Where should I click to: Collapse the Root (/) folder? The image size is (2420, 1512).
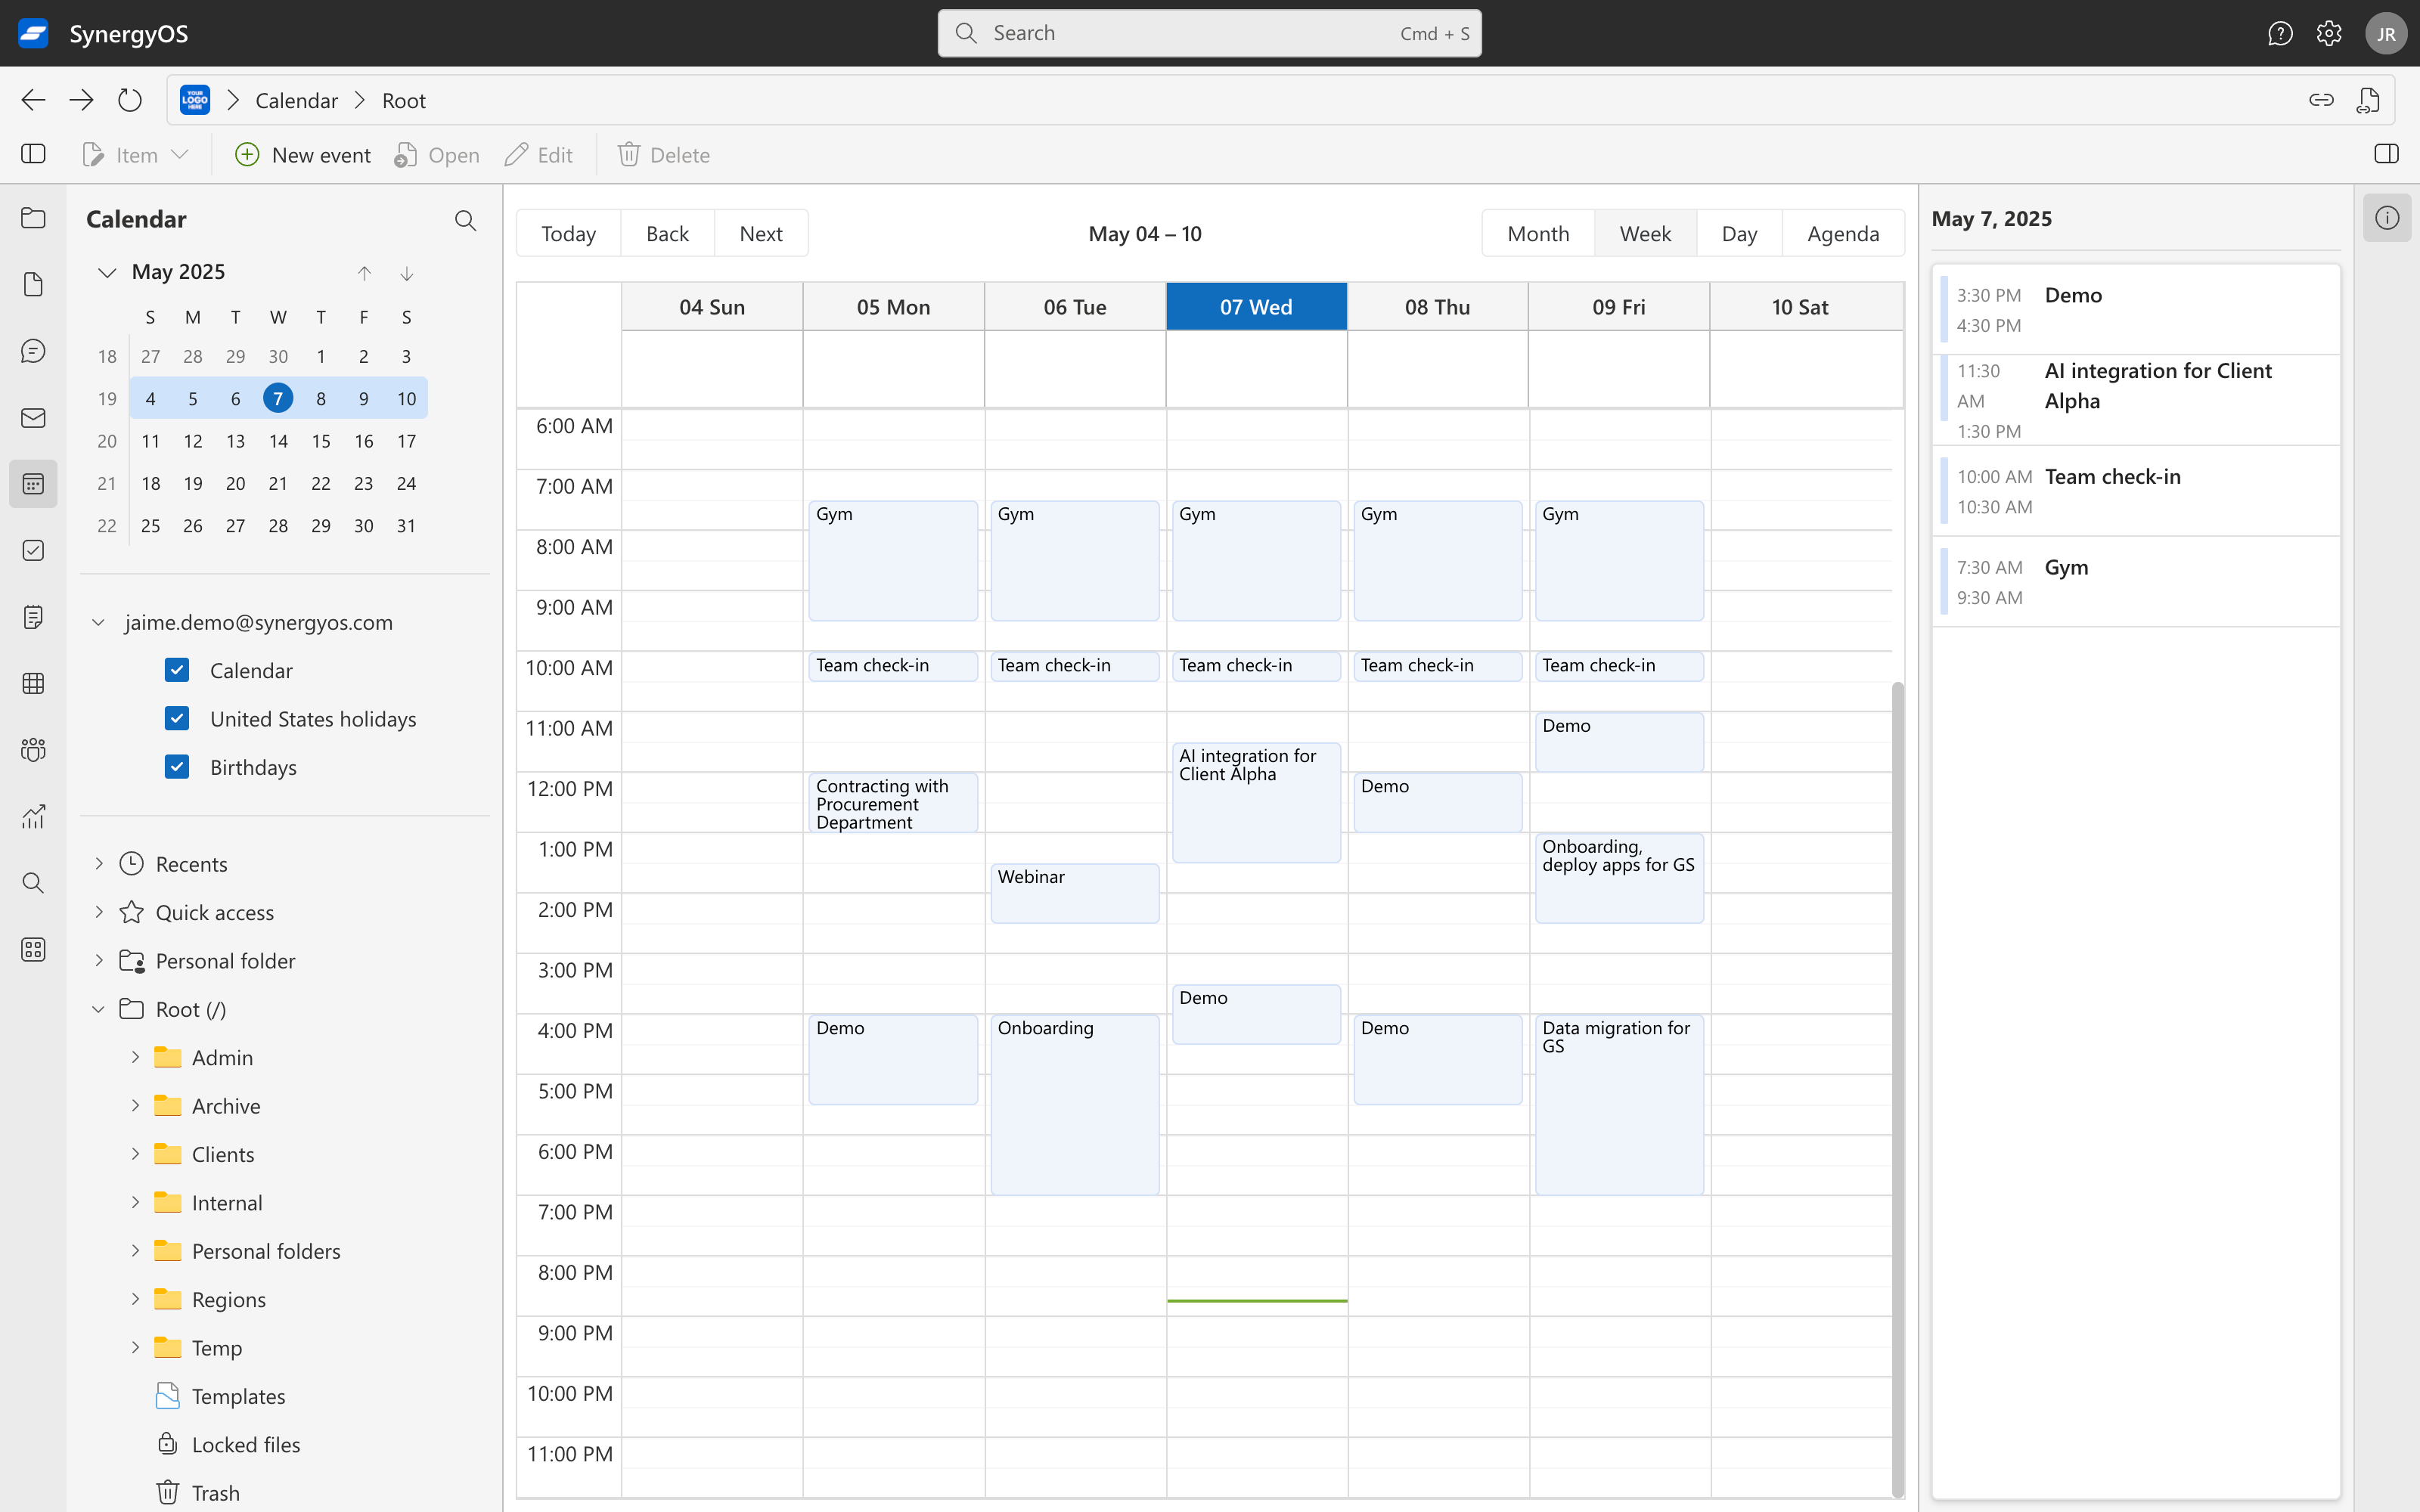98,1009
